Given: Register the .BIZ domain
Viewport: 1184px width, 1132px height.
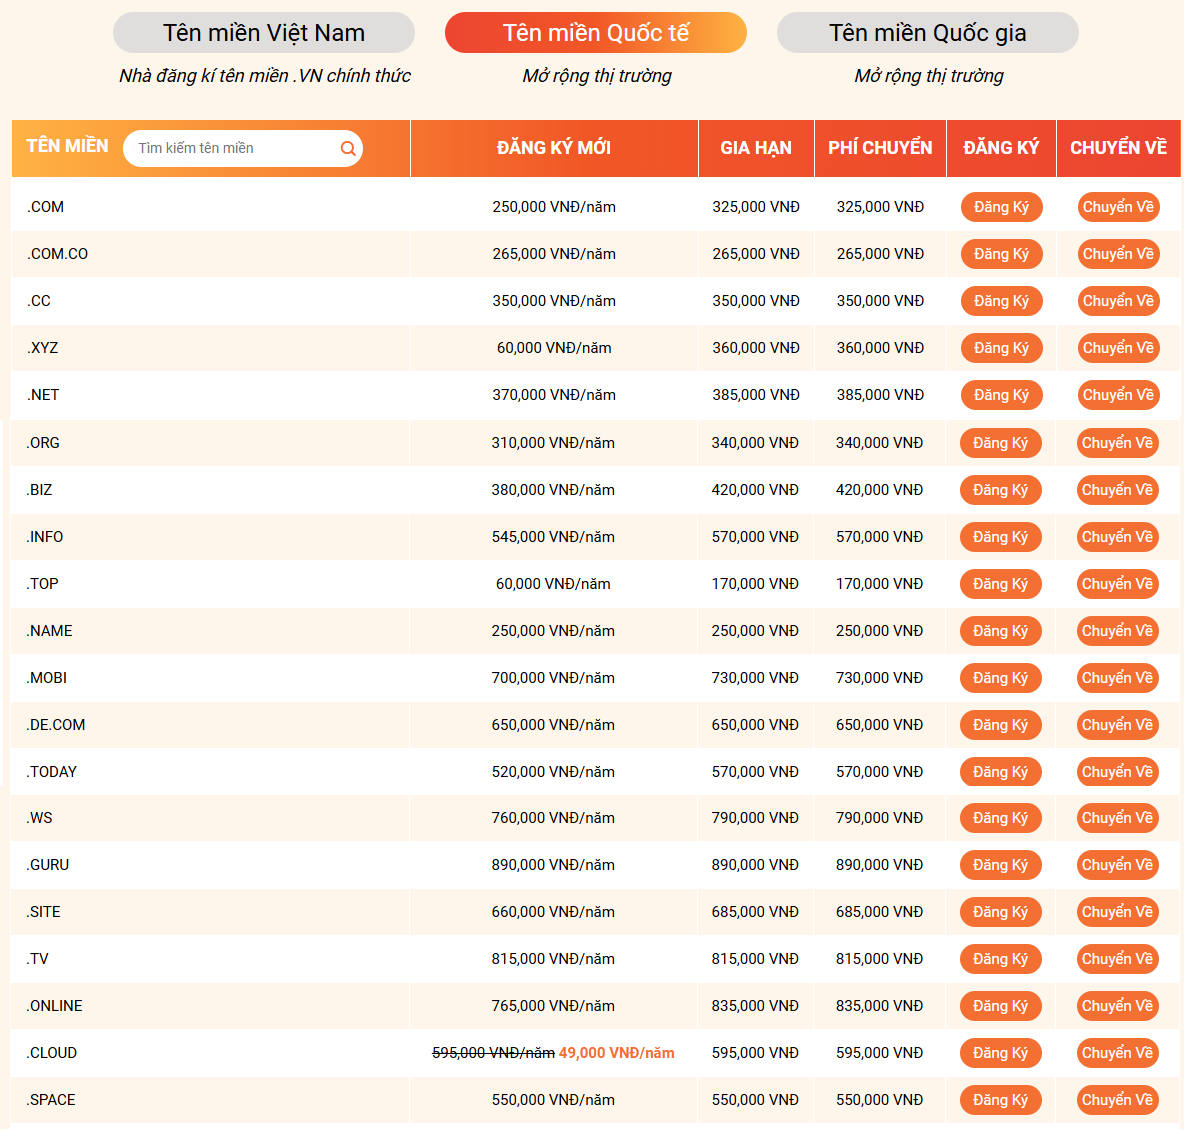Looking at the screenshot, I should click(1001, 490).
